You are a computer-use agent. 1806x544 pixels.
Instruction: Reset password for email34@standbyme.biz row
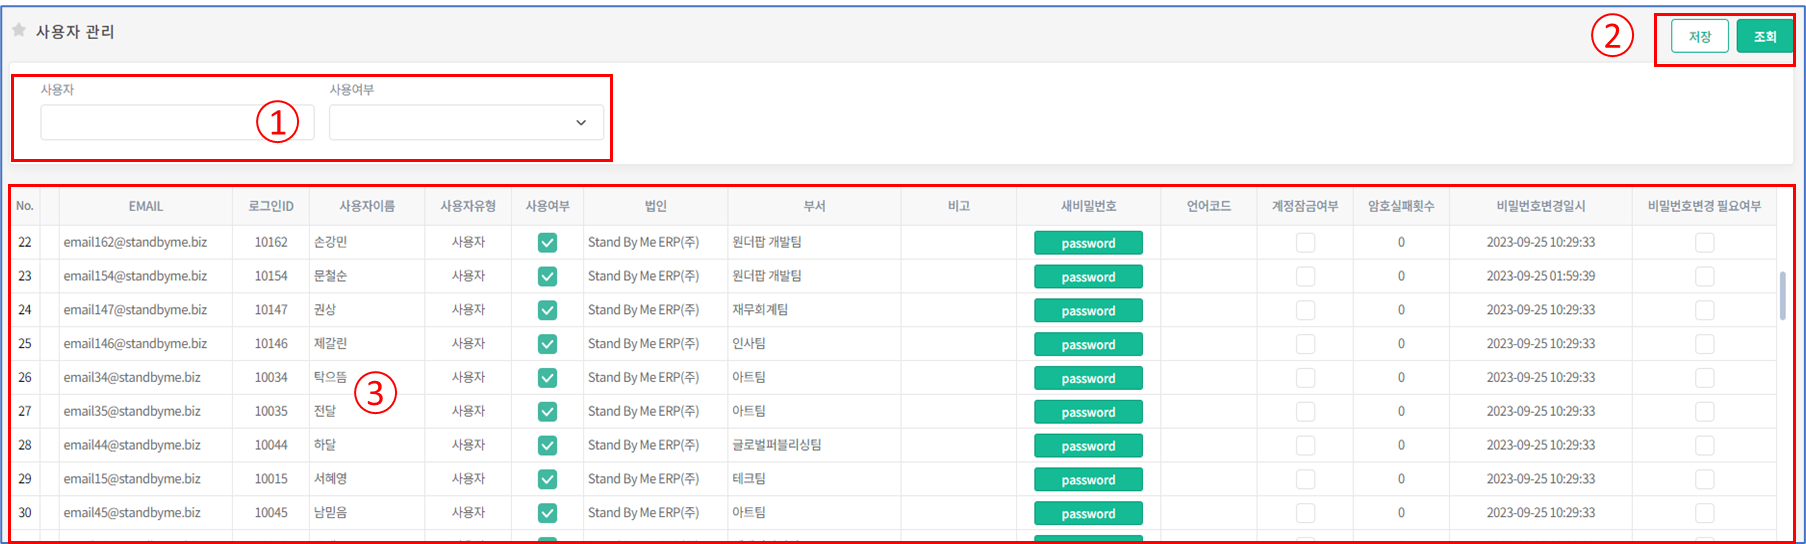click(x=1088, y=379)
